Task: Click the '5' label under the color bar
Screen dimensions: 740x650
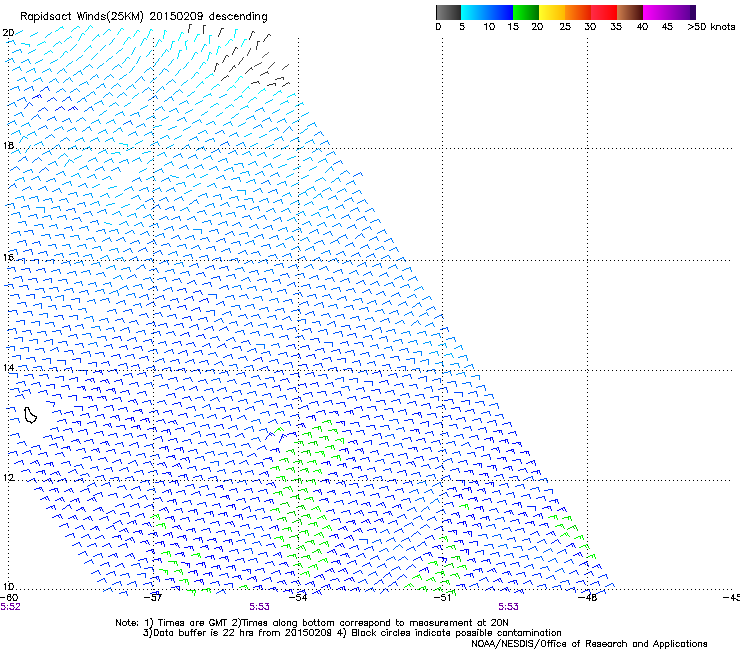Action: click(462, 27)
